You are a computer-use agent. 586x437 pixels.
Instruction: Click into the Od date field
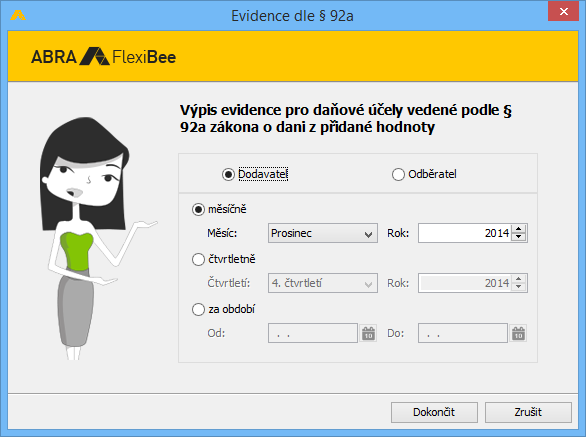tap(313, 333)
